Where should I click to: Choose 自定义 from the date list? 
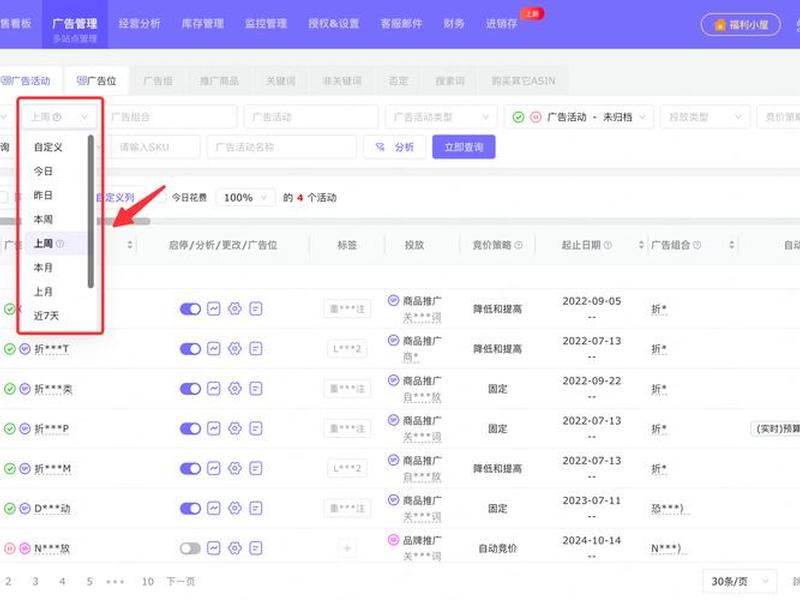click(55, 147)
